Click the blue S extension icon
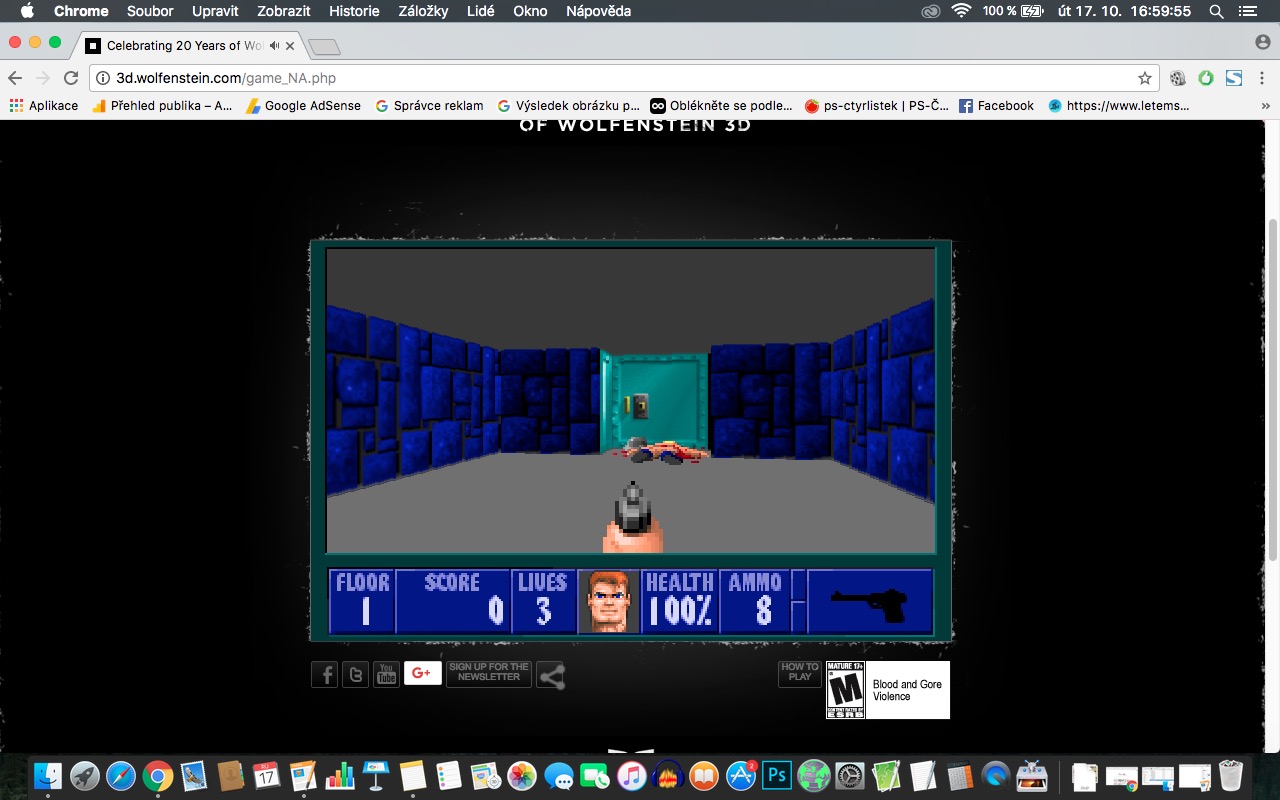 point(1234,78)
